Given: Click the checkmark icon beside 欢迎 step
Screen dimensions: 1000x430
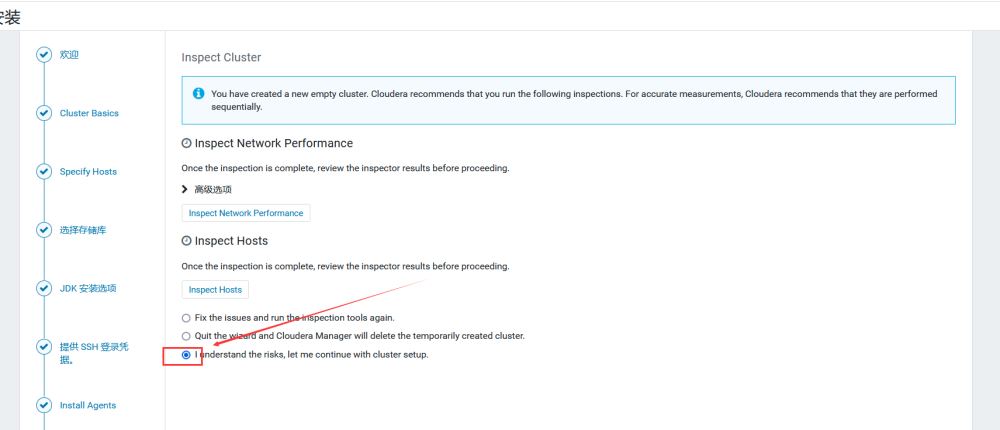Looking at the screenshot, I should coord(43,55).
